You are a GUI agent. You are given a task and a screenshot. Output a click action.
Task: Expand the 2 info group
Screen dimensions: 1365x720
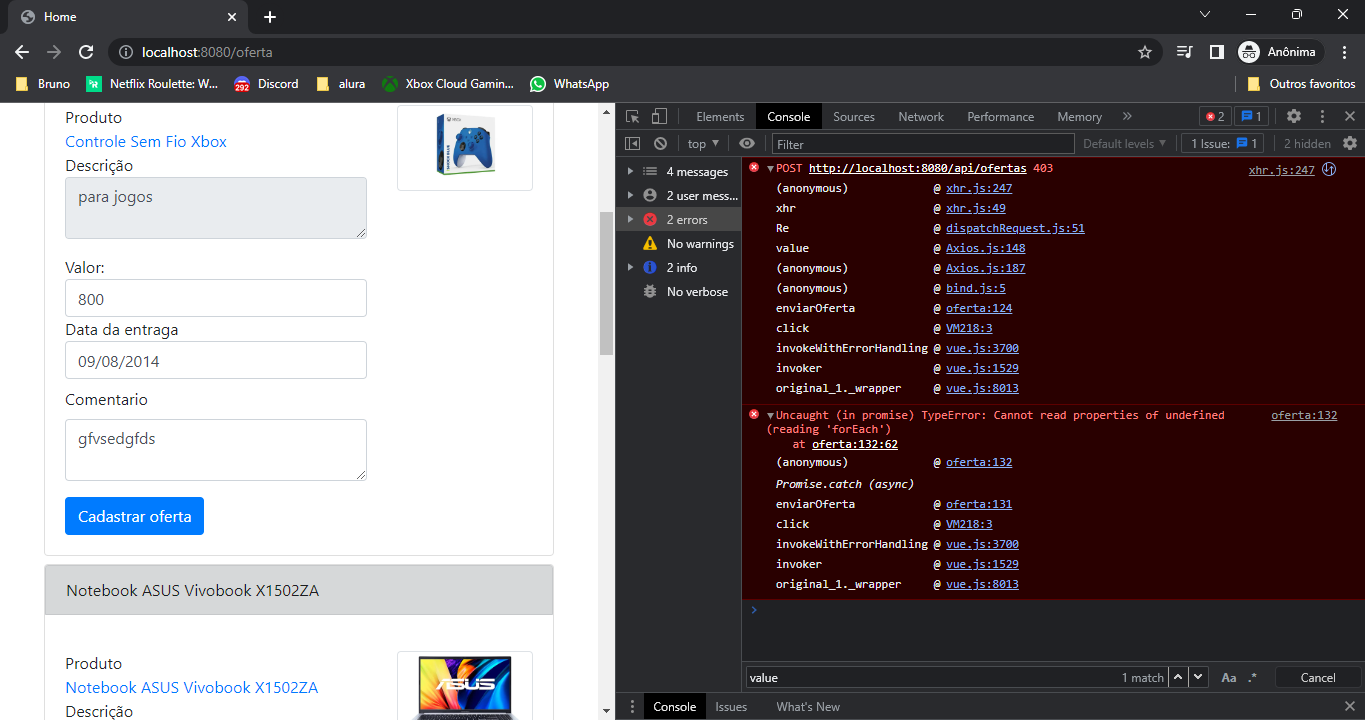(630, 268)
